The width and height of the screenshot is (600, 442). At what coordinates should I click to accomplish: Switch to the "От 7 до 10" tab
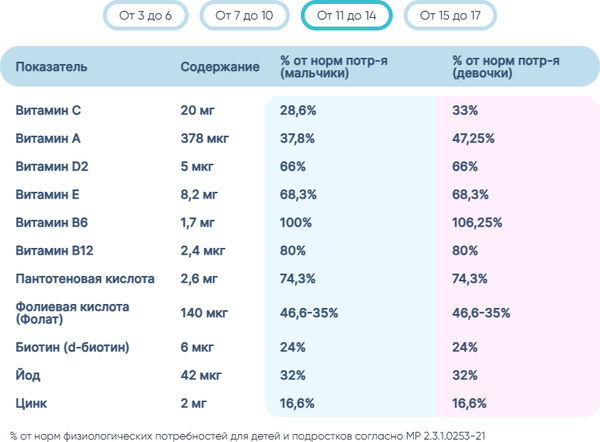pos(245,17)
